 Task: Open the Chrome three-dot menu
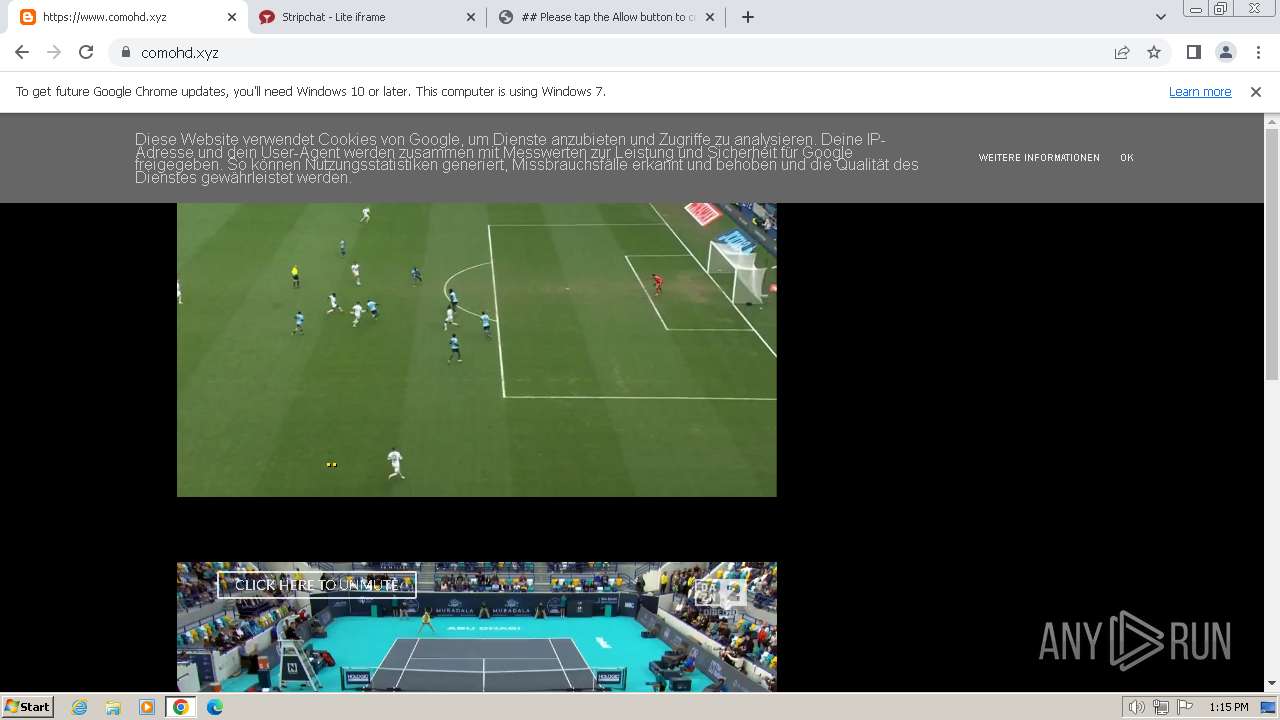[1258, 52]
